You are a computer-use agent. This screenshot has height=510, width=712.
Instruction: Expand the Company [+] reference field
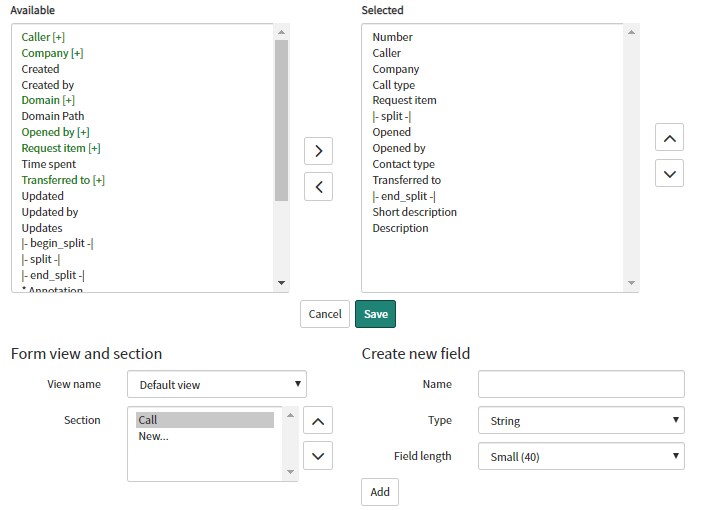[x=52, y=53]
